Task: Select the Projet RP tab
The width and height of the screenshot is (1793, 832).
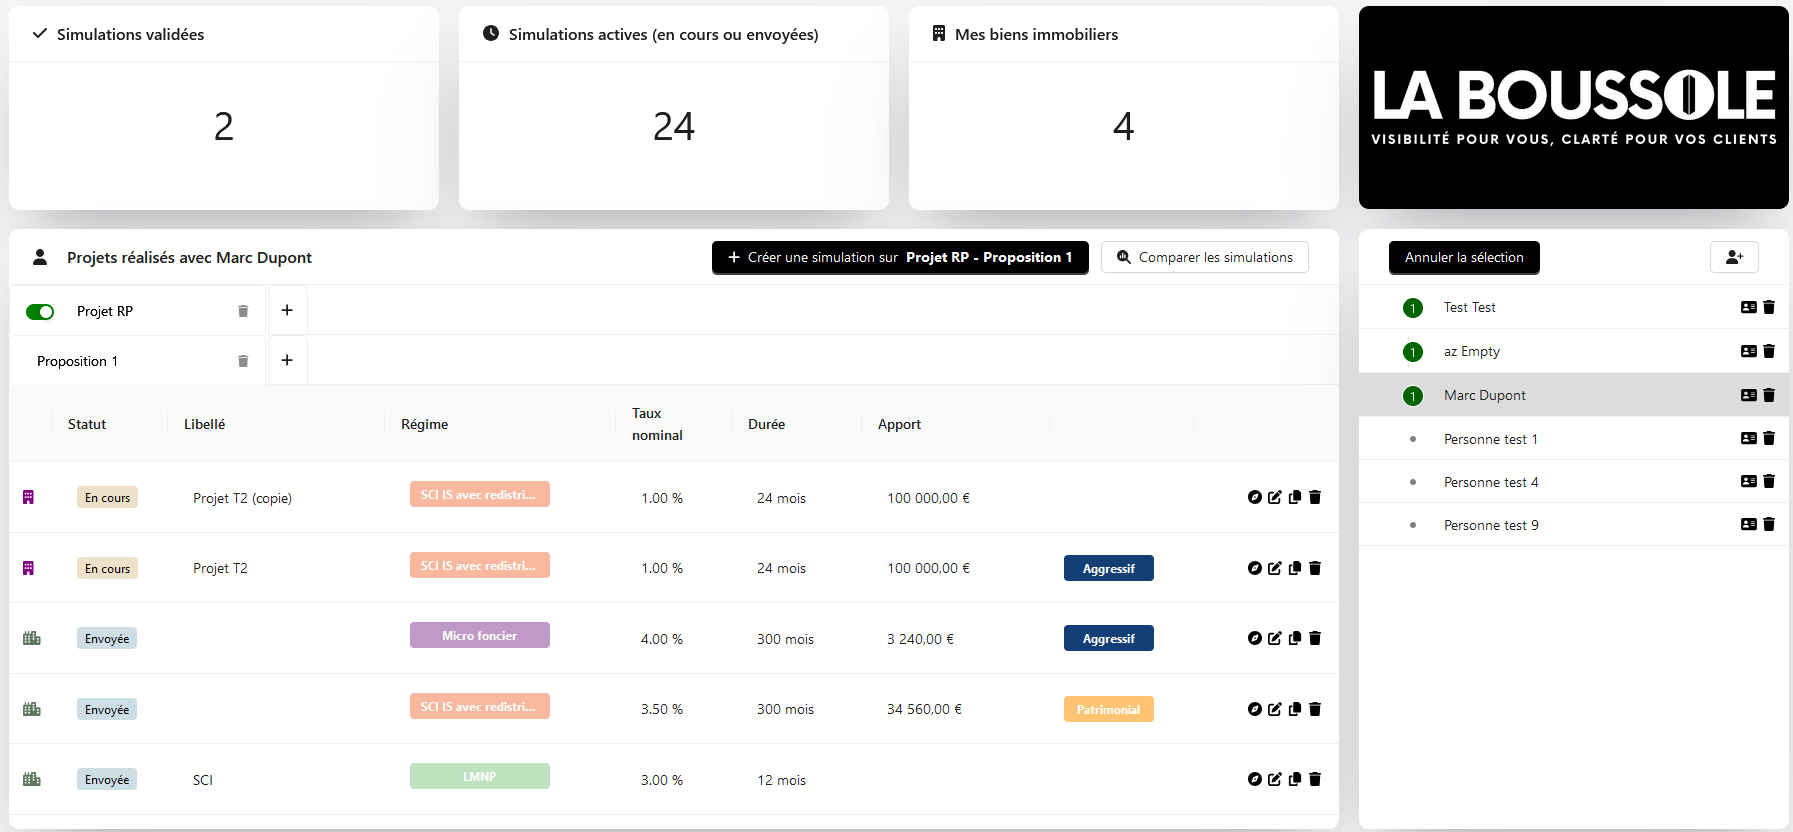Action: tap(105, 311)
